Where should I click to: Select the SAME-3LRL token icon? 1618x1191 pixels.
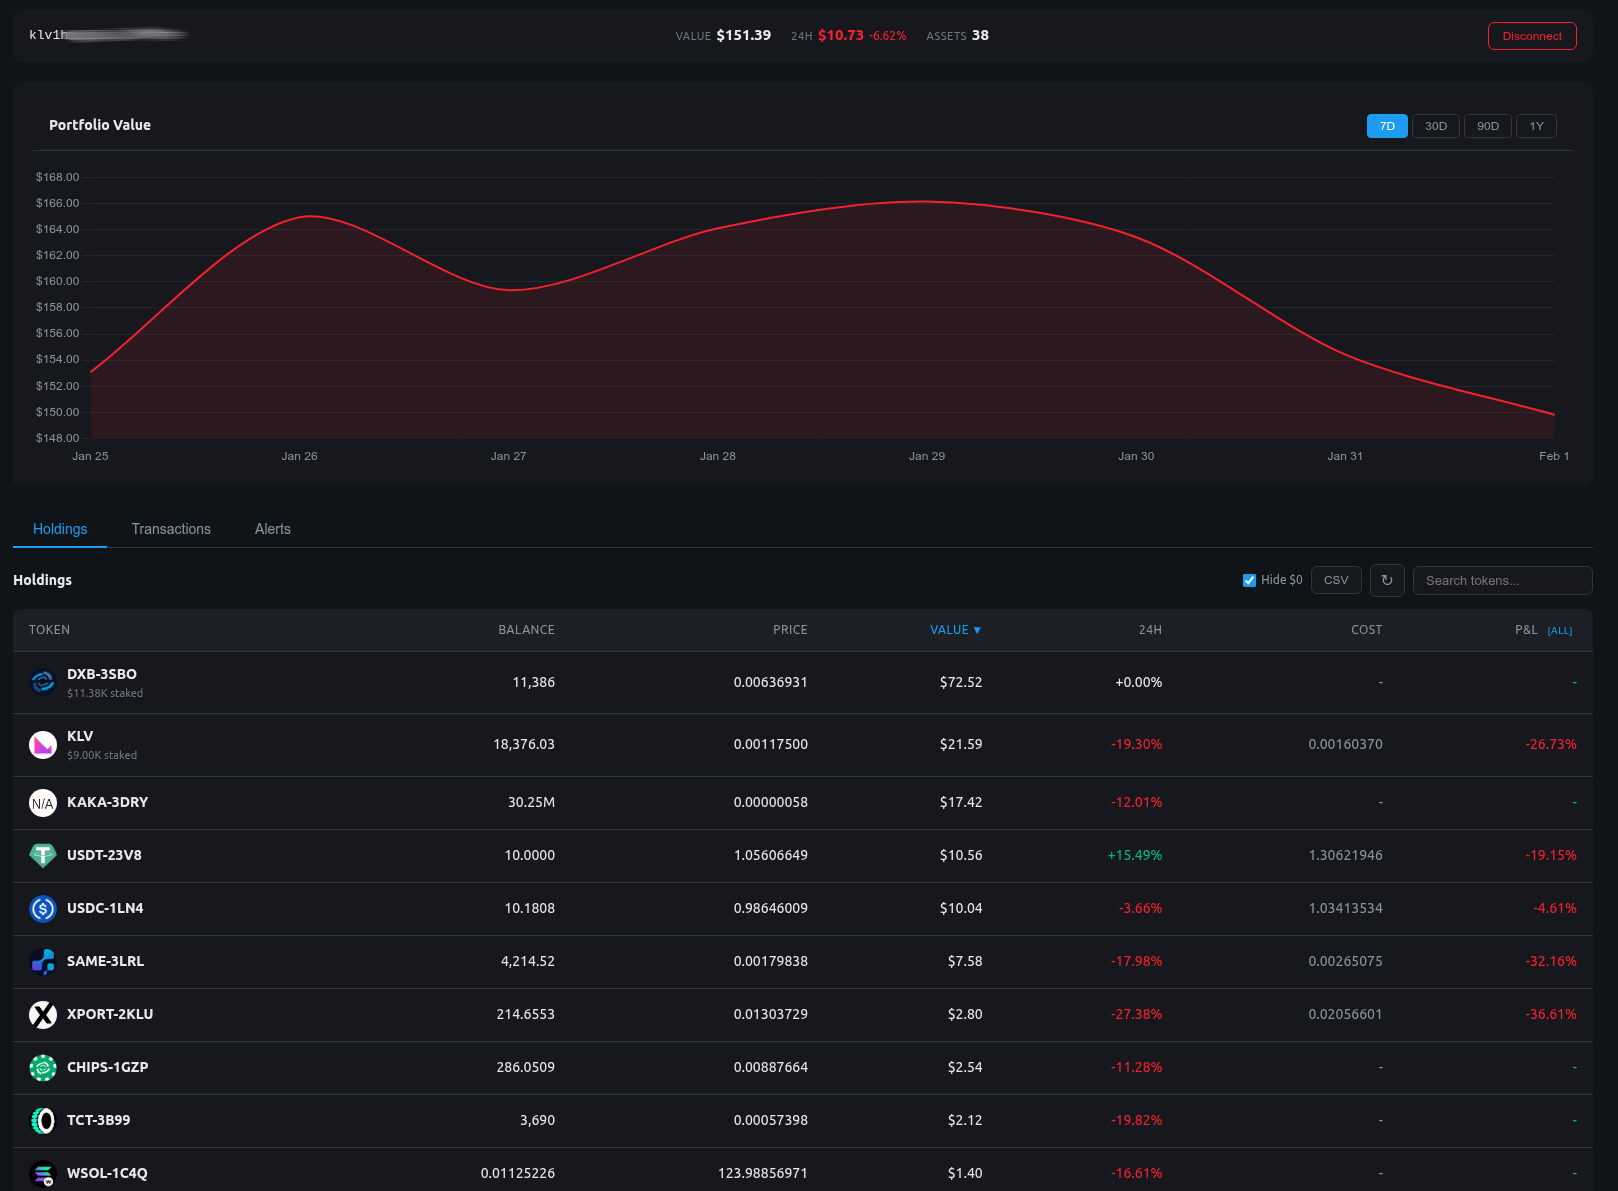43,961
